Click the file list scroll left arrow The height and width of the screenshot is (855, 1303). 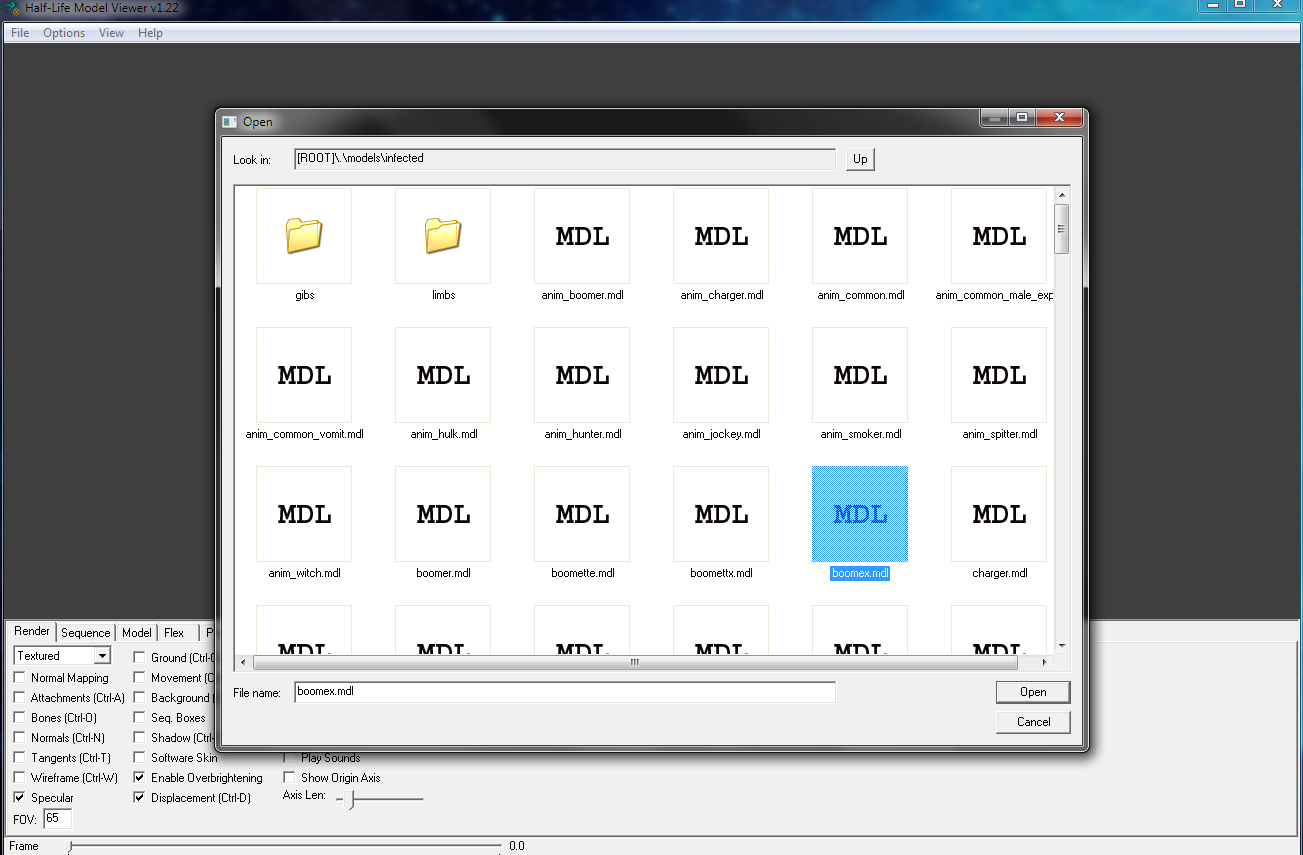coord(242,662)
